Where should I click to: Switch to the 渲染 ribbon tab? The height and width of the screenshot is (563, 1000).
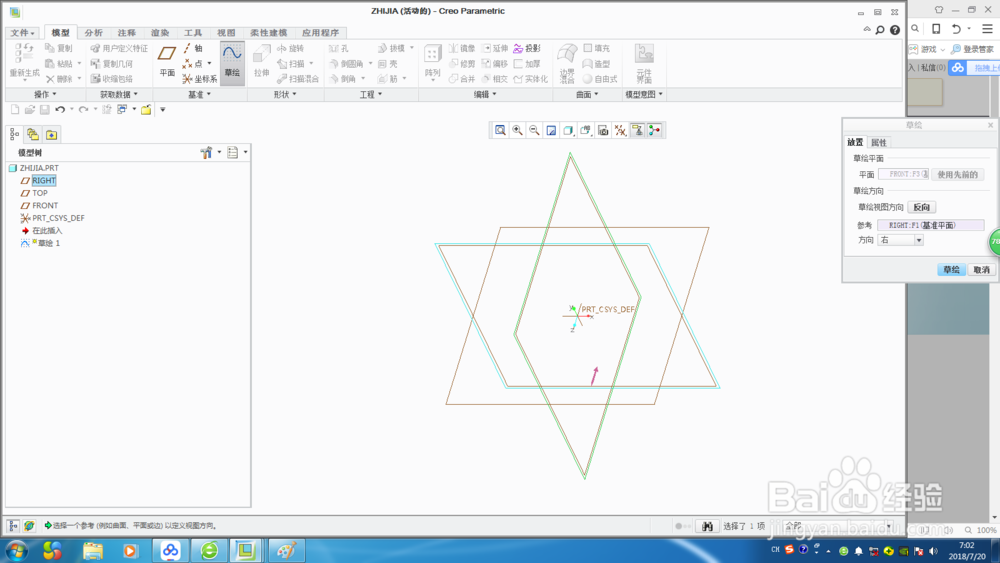tap(159, 33)
